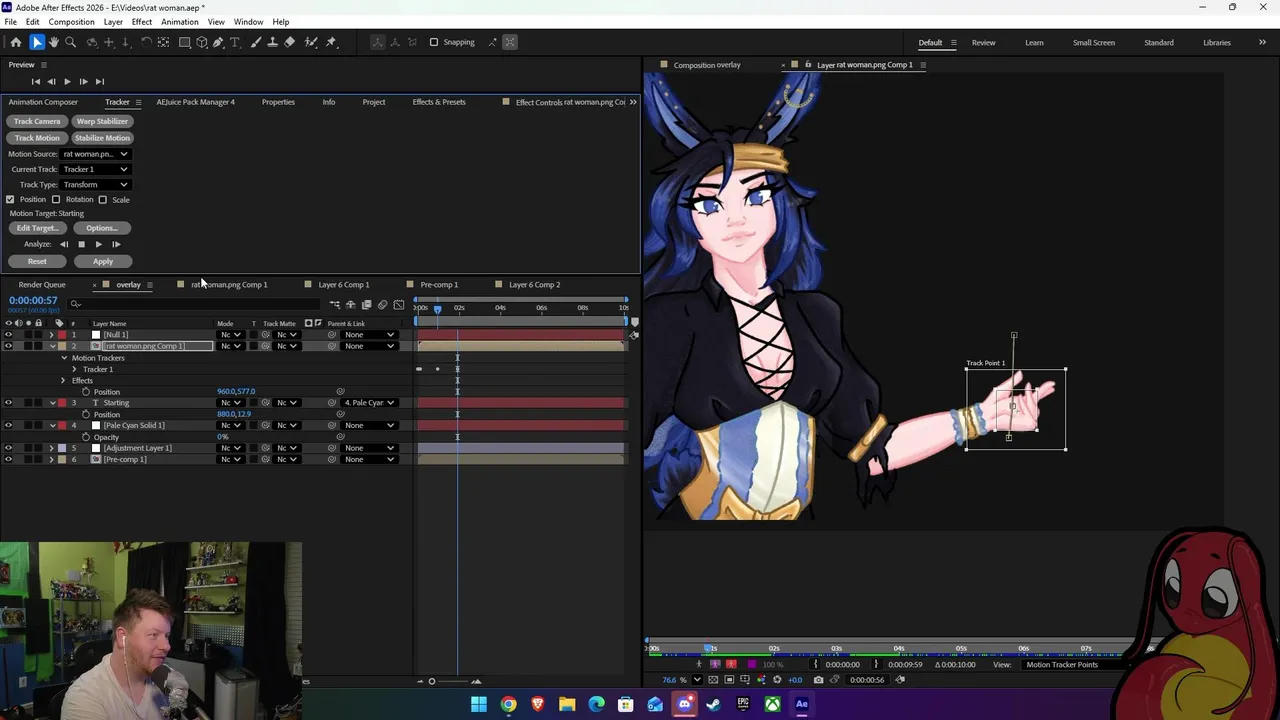Click the Analyze stop icon
Viewport: 1280px width, 720px height.
click(81, 244)
